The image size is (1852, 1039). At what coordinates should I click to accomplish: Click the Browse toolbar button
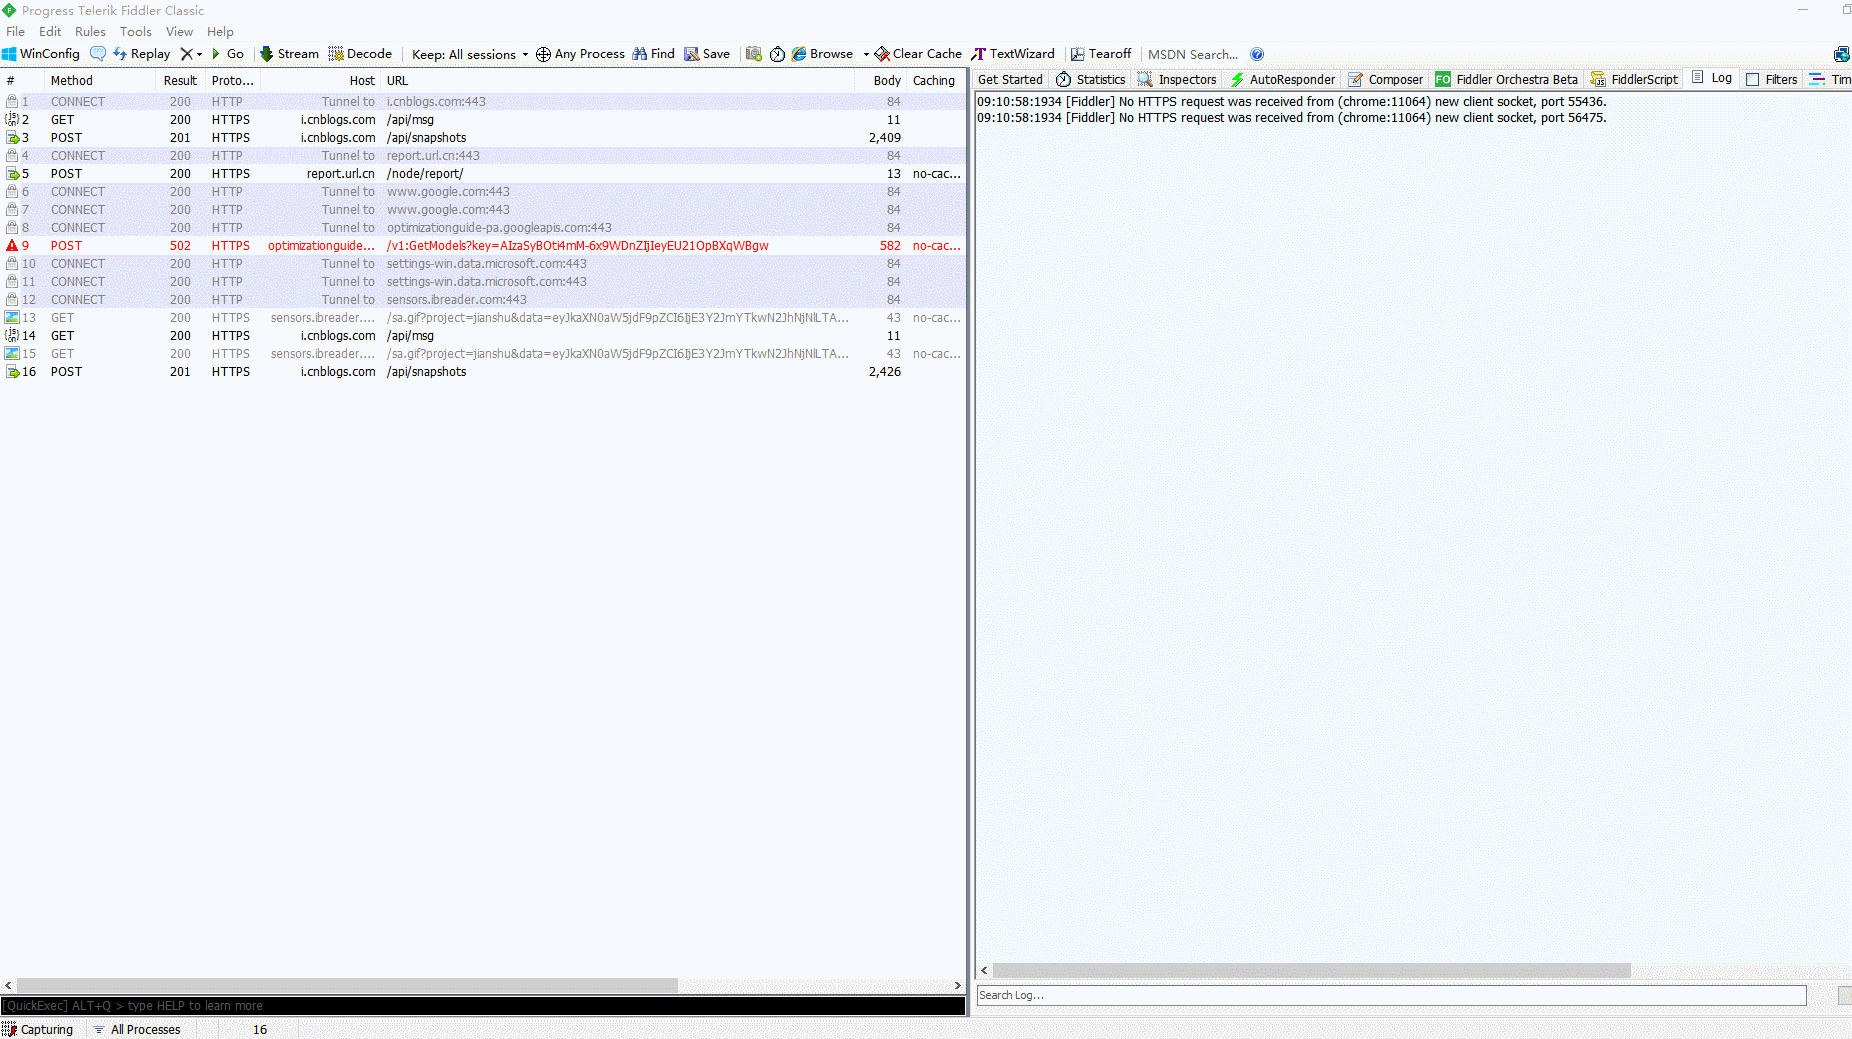[822, 54]
